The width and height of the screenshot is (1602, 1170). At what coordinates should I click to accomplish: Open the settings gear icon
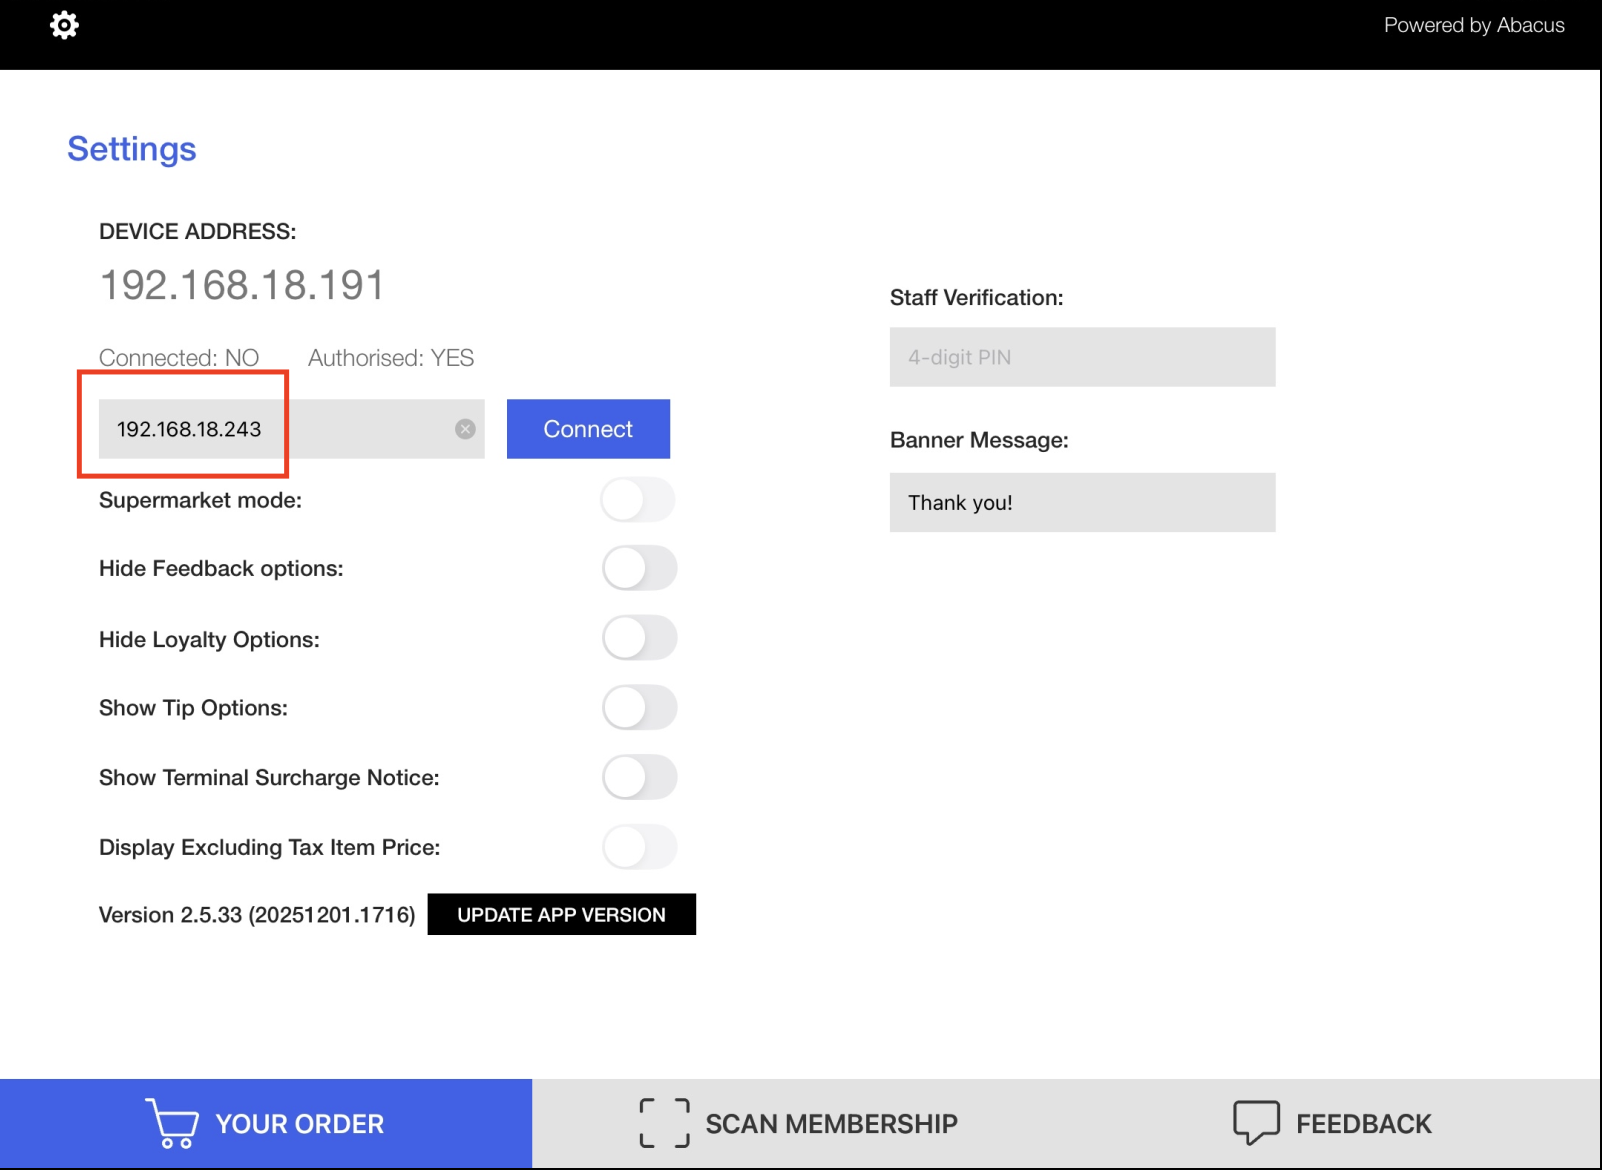tap(64, 25)
